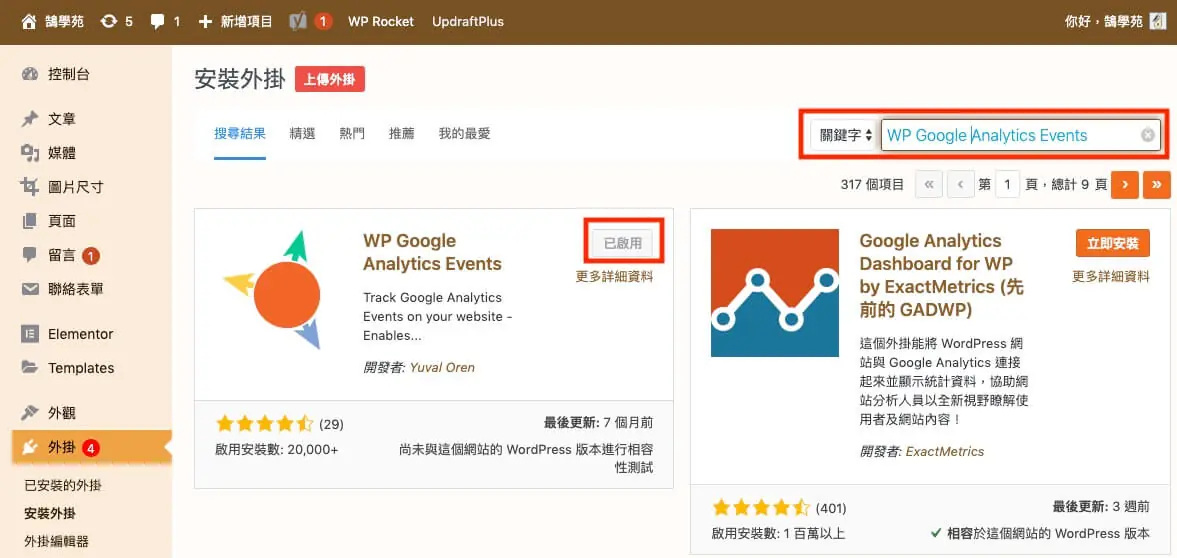
Task: Click the 已啟用 button
Action: click(622, 243)
